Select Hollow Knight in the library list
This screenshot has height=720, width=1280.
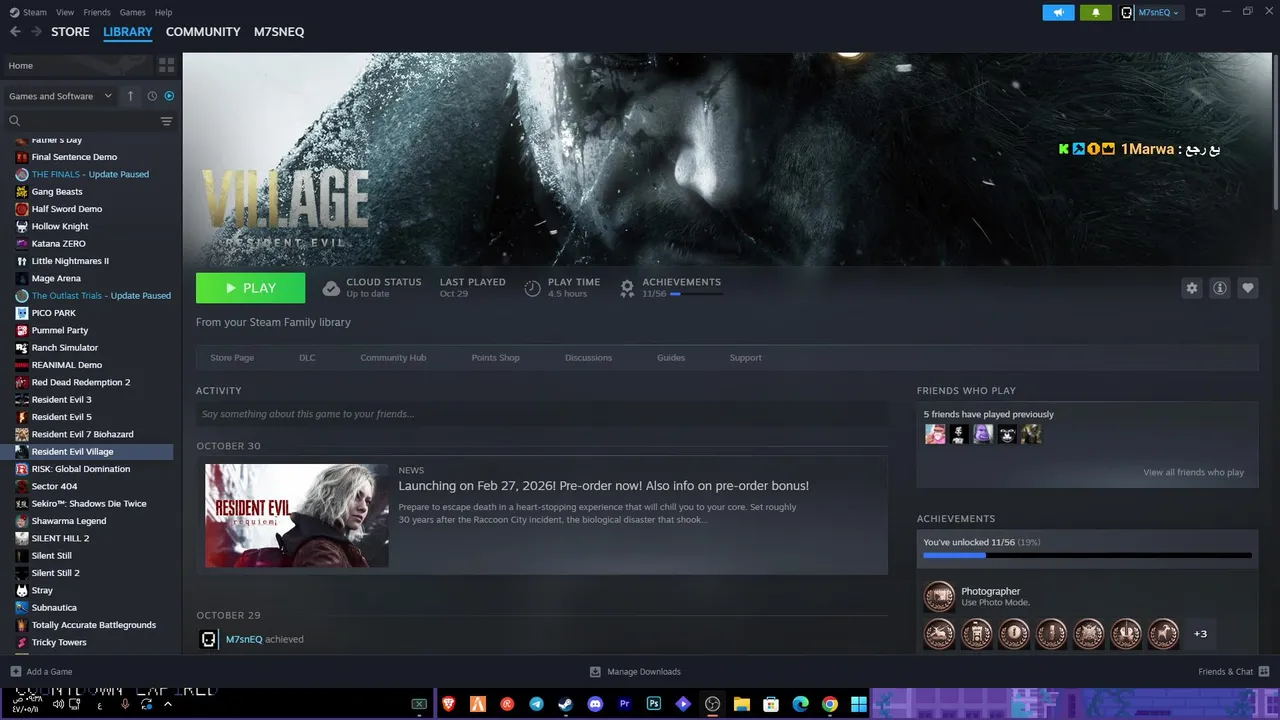click(x=60, y=226)
